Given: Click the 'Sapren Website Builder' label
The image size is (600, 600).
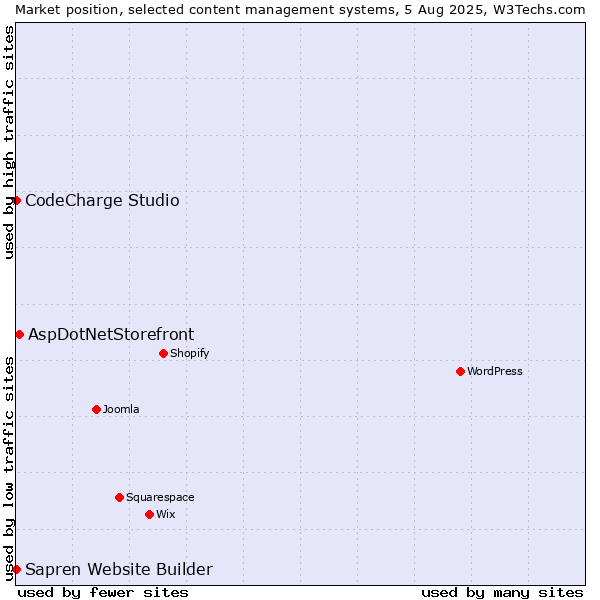Looking at the screenshot, I should [x=119, y=569].
